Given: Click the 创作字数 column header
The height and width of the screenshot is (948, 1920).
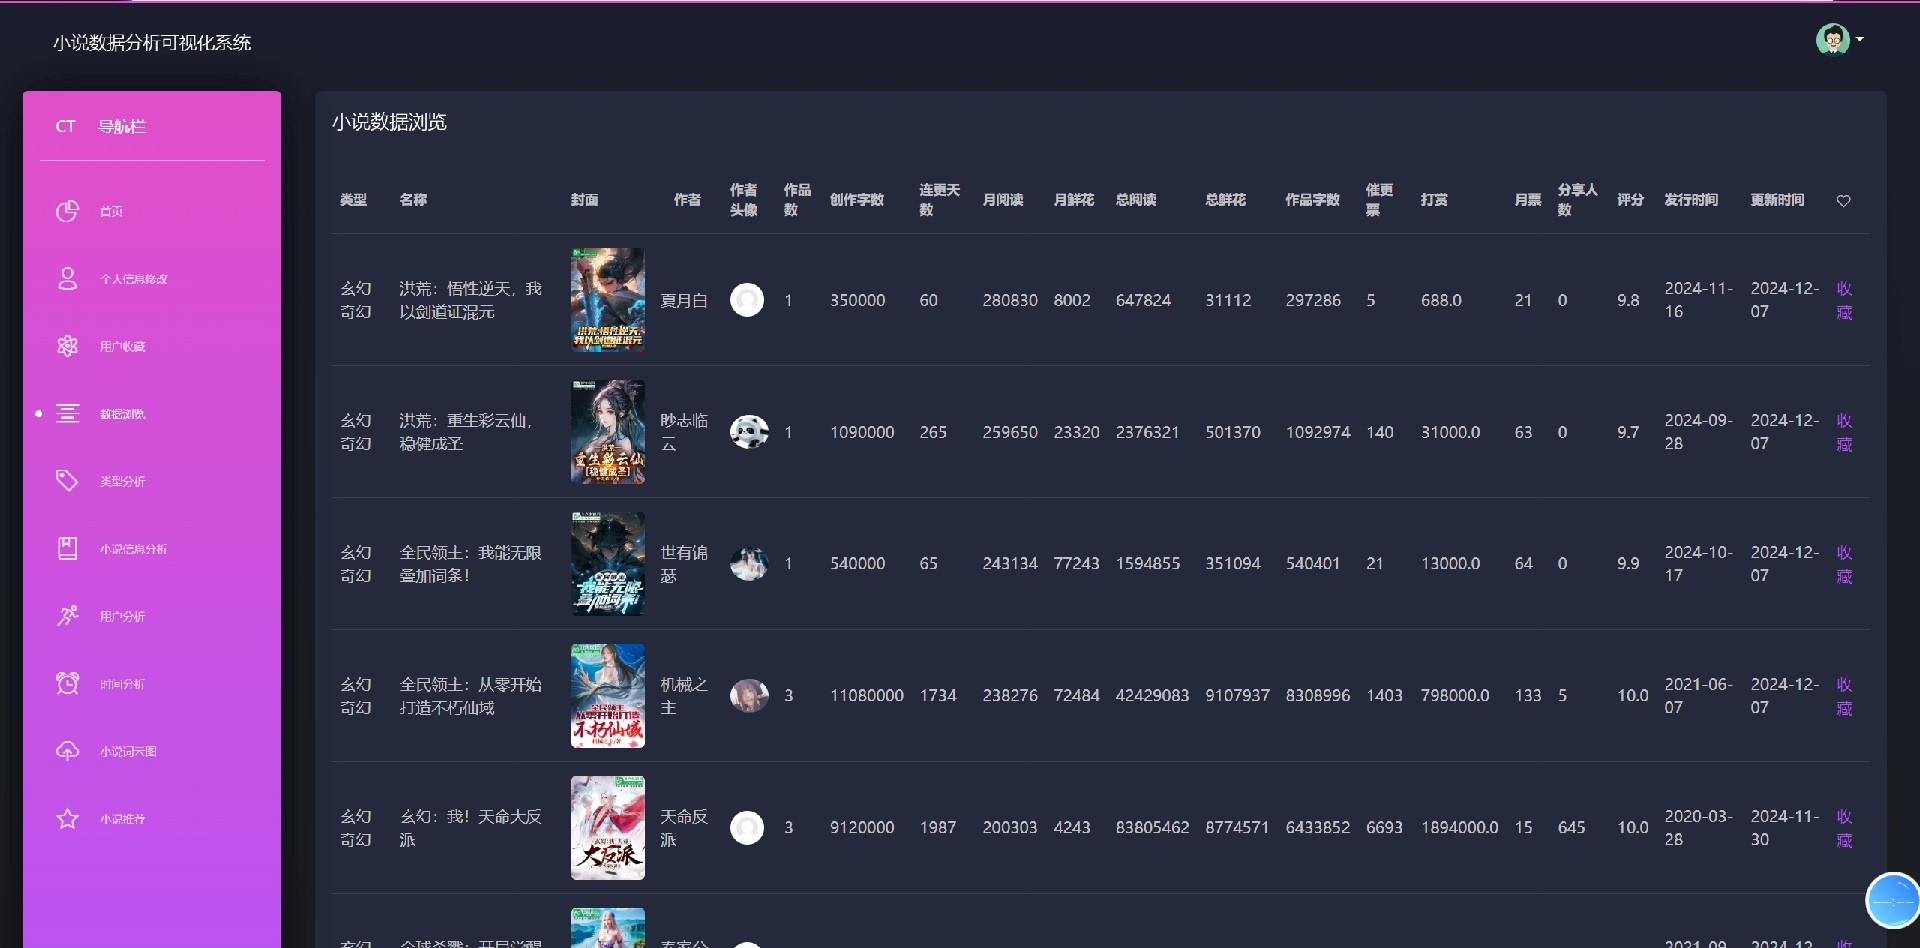Looking at the screenshot, I should point(857,200).
